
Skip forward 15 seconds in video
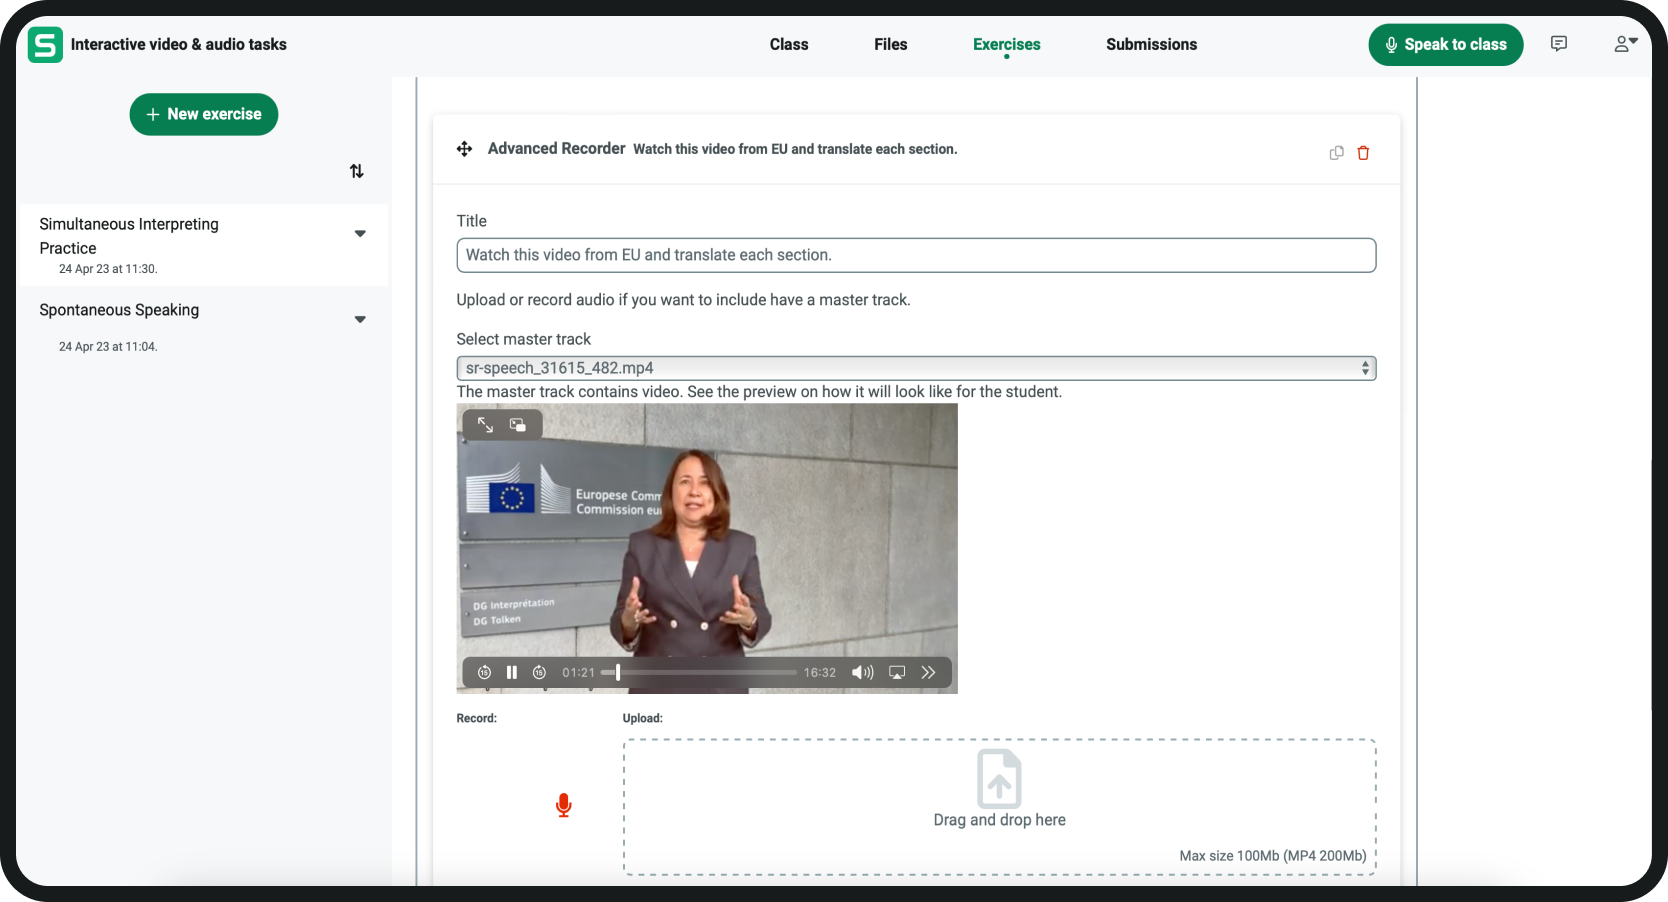pos(539,673)
